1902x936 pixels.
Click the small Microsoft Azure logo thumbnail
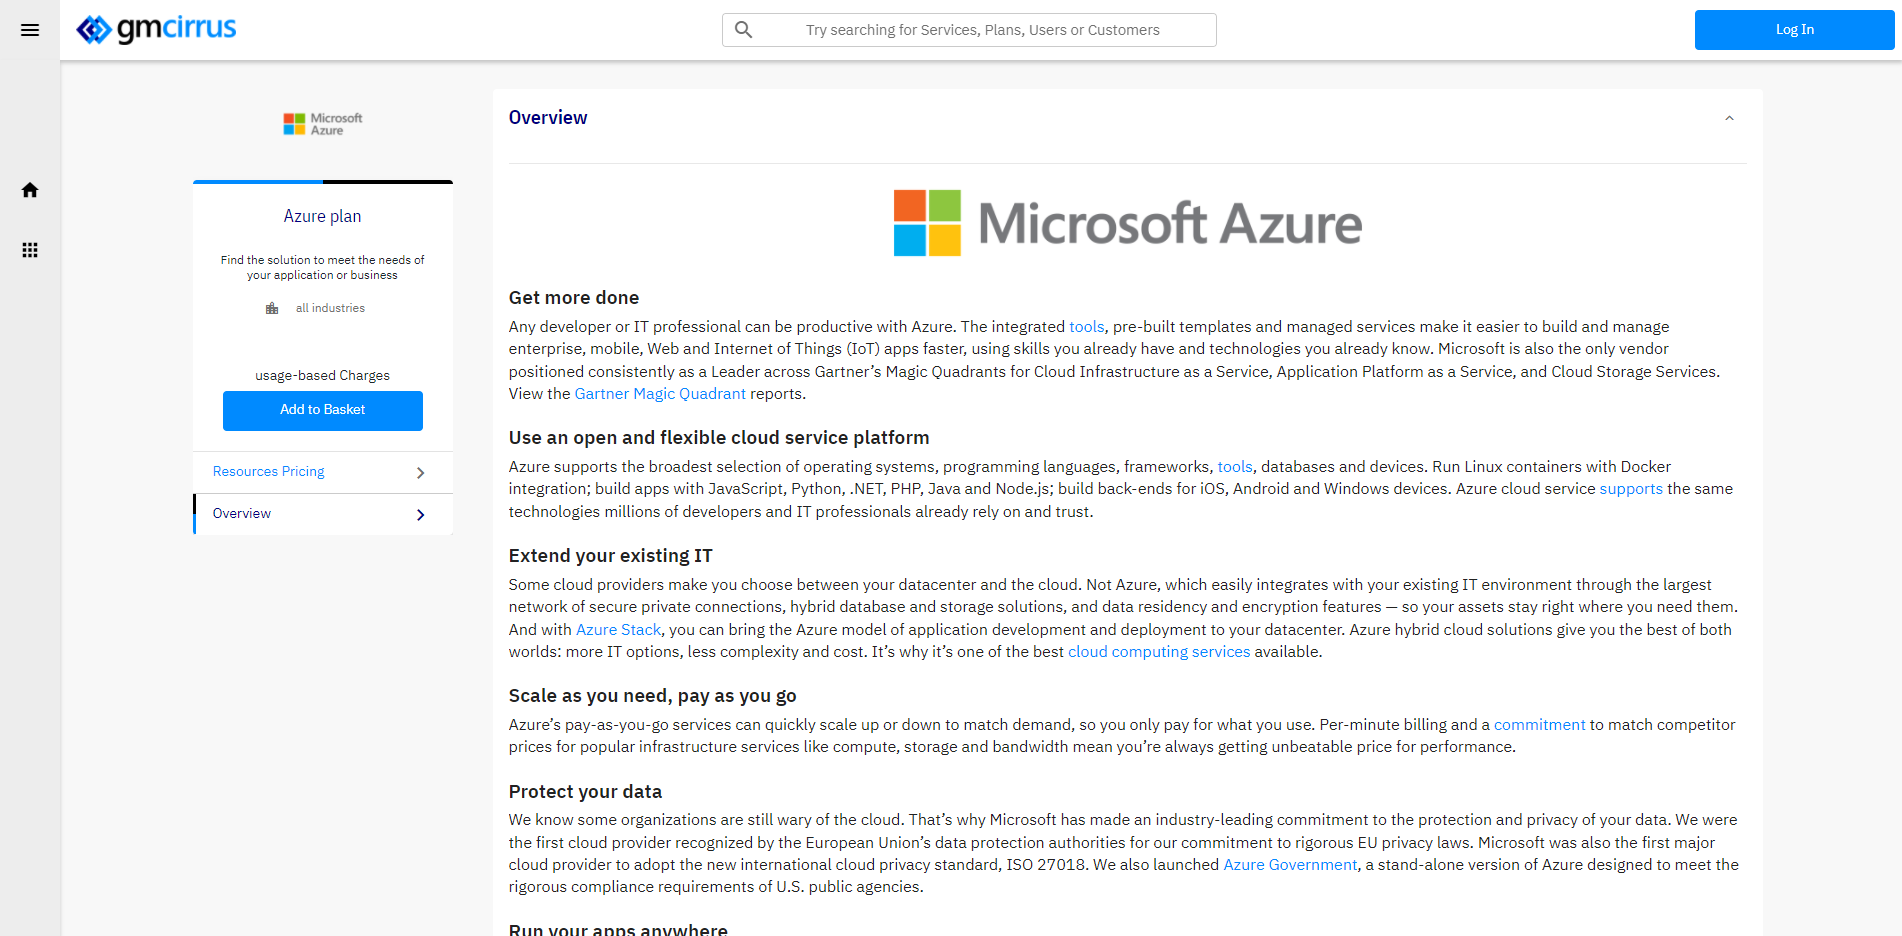322,124
